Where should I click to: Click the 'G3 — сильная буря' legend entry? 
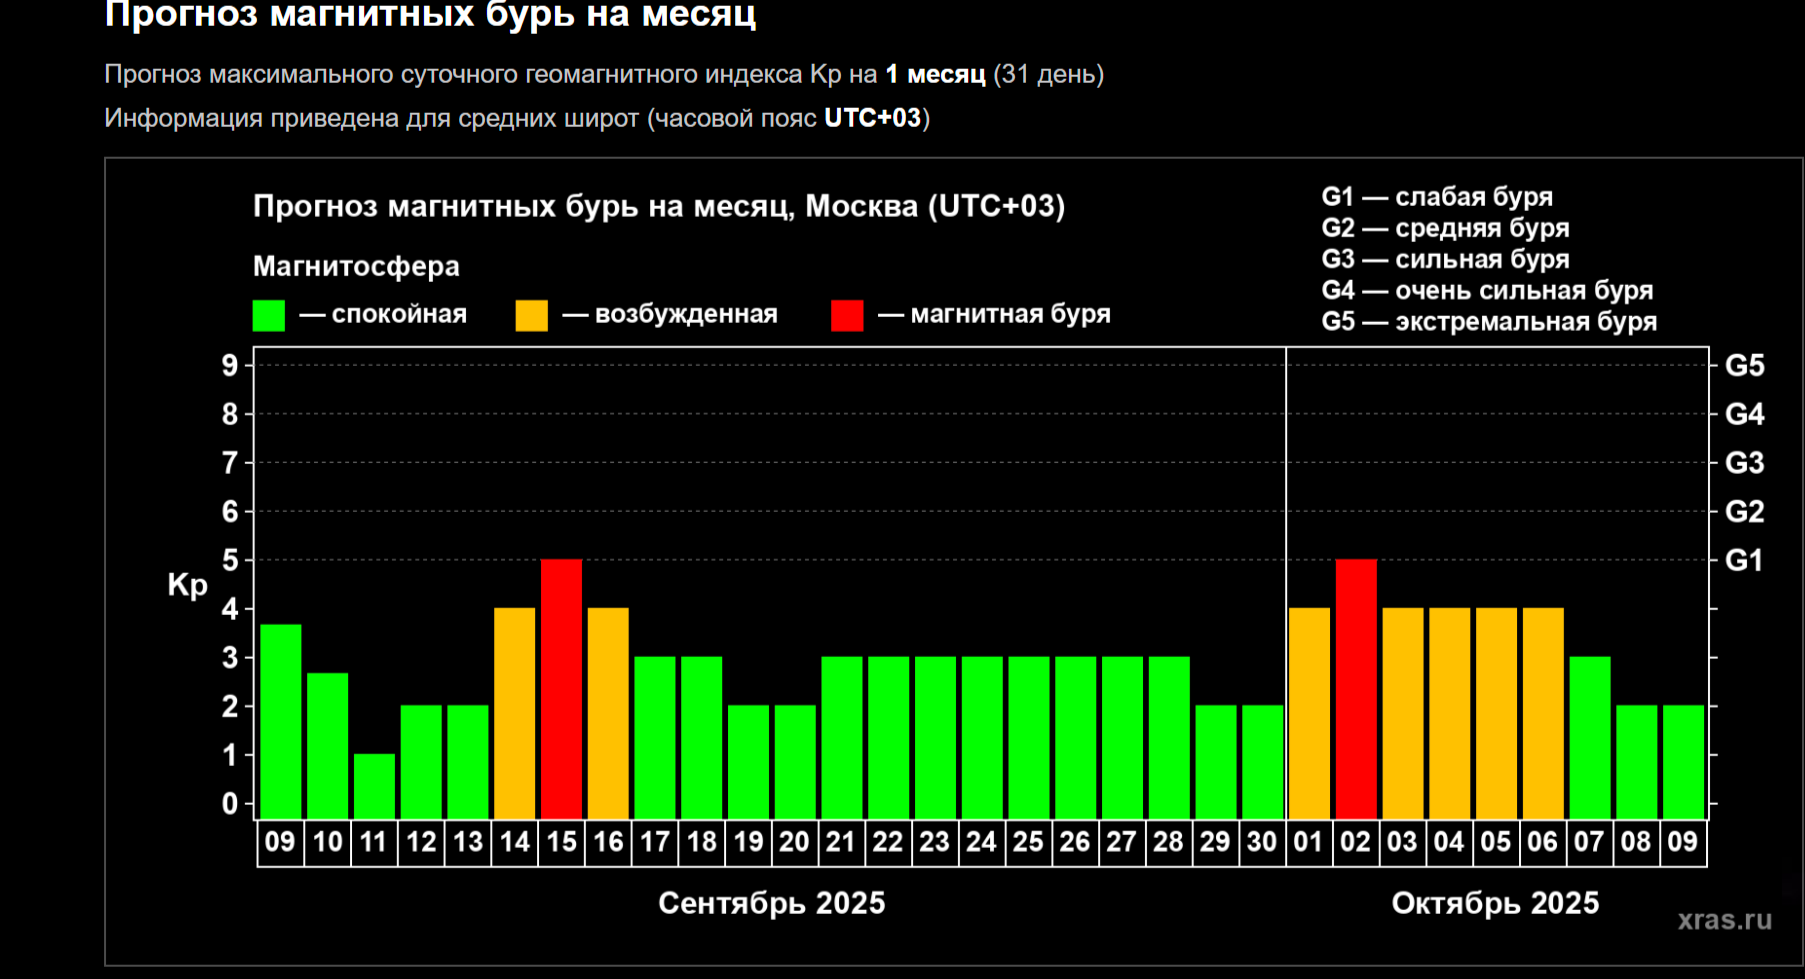[1445, 259]
